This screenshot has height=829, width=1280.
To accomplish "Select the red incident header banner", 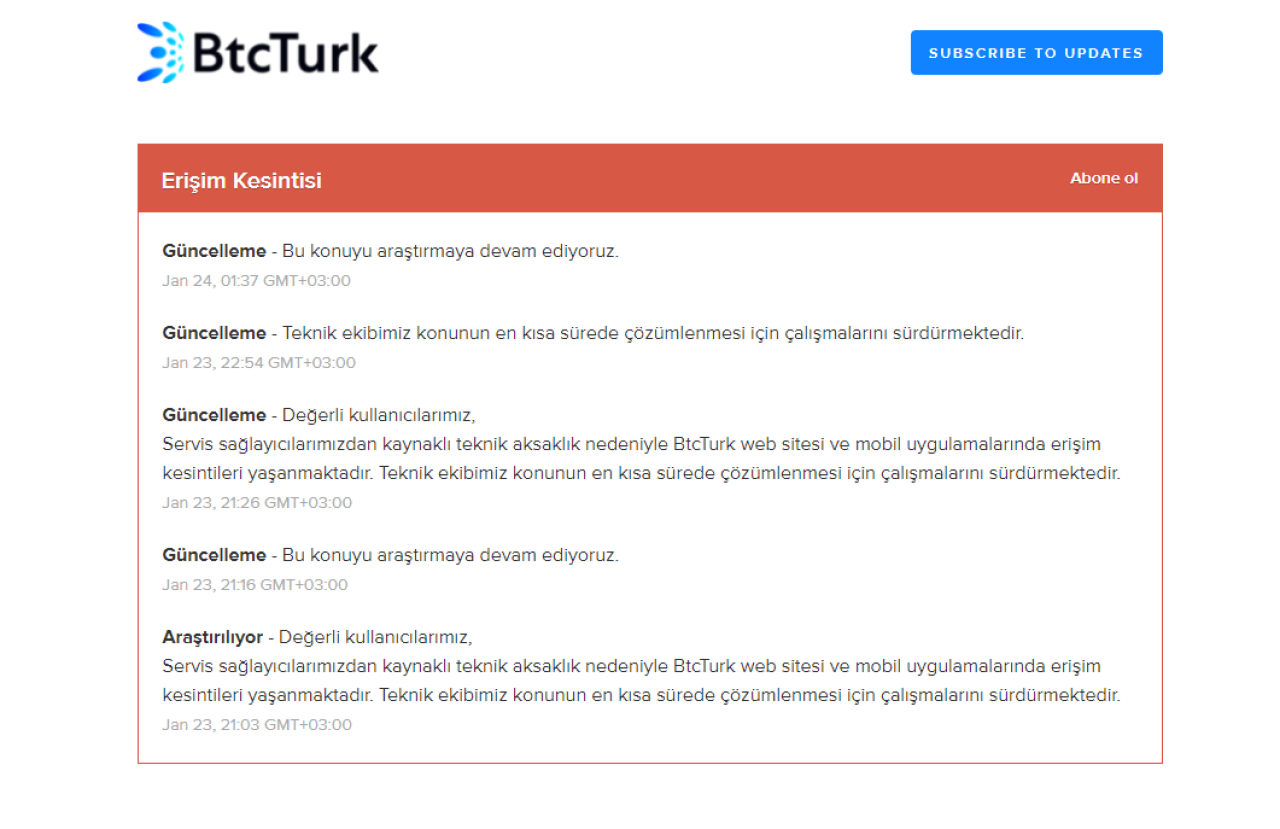I will (650, 178).
